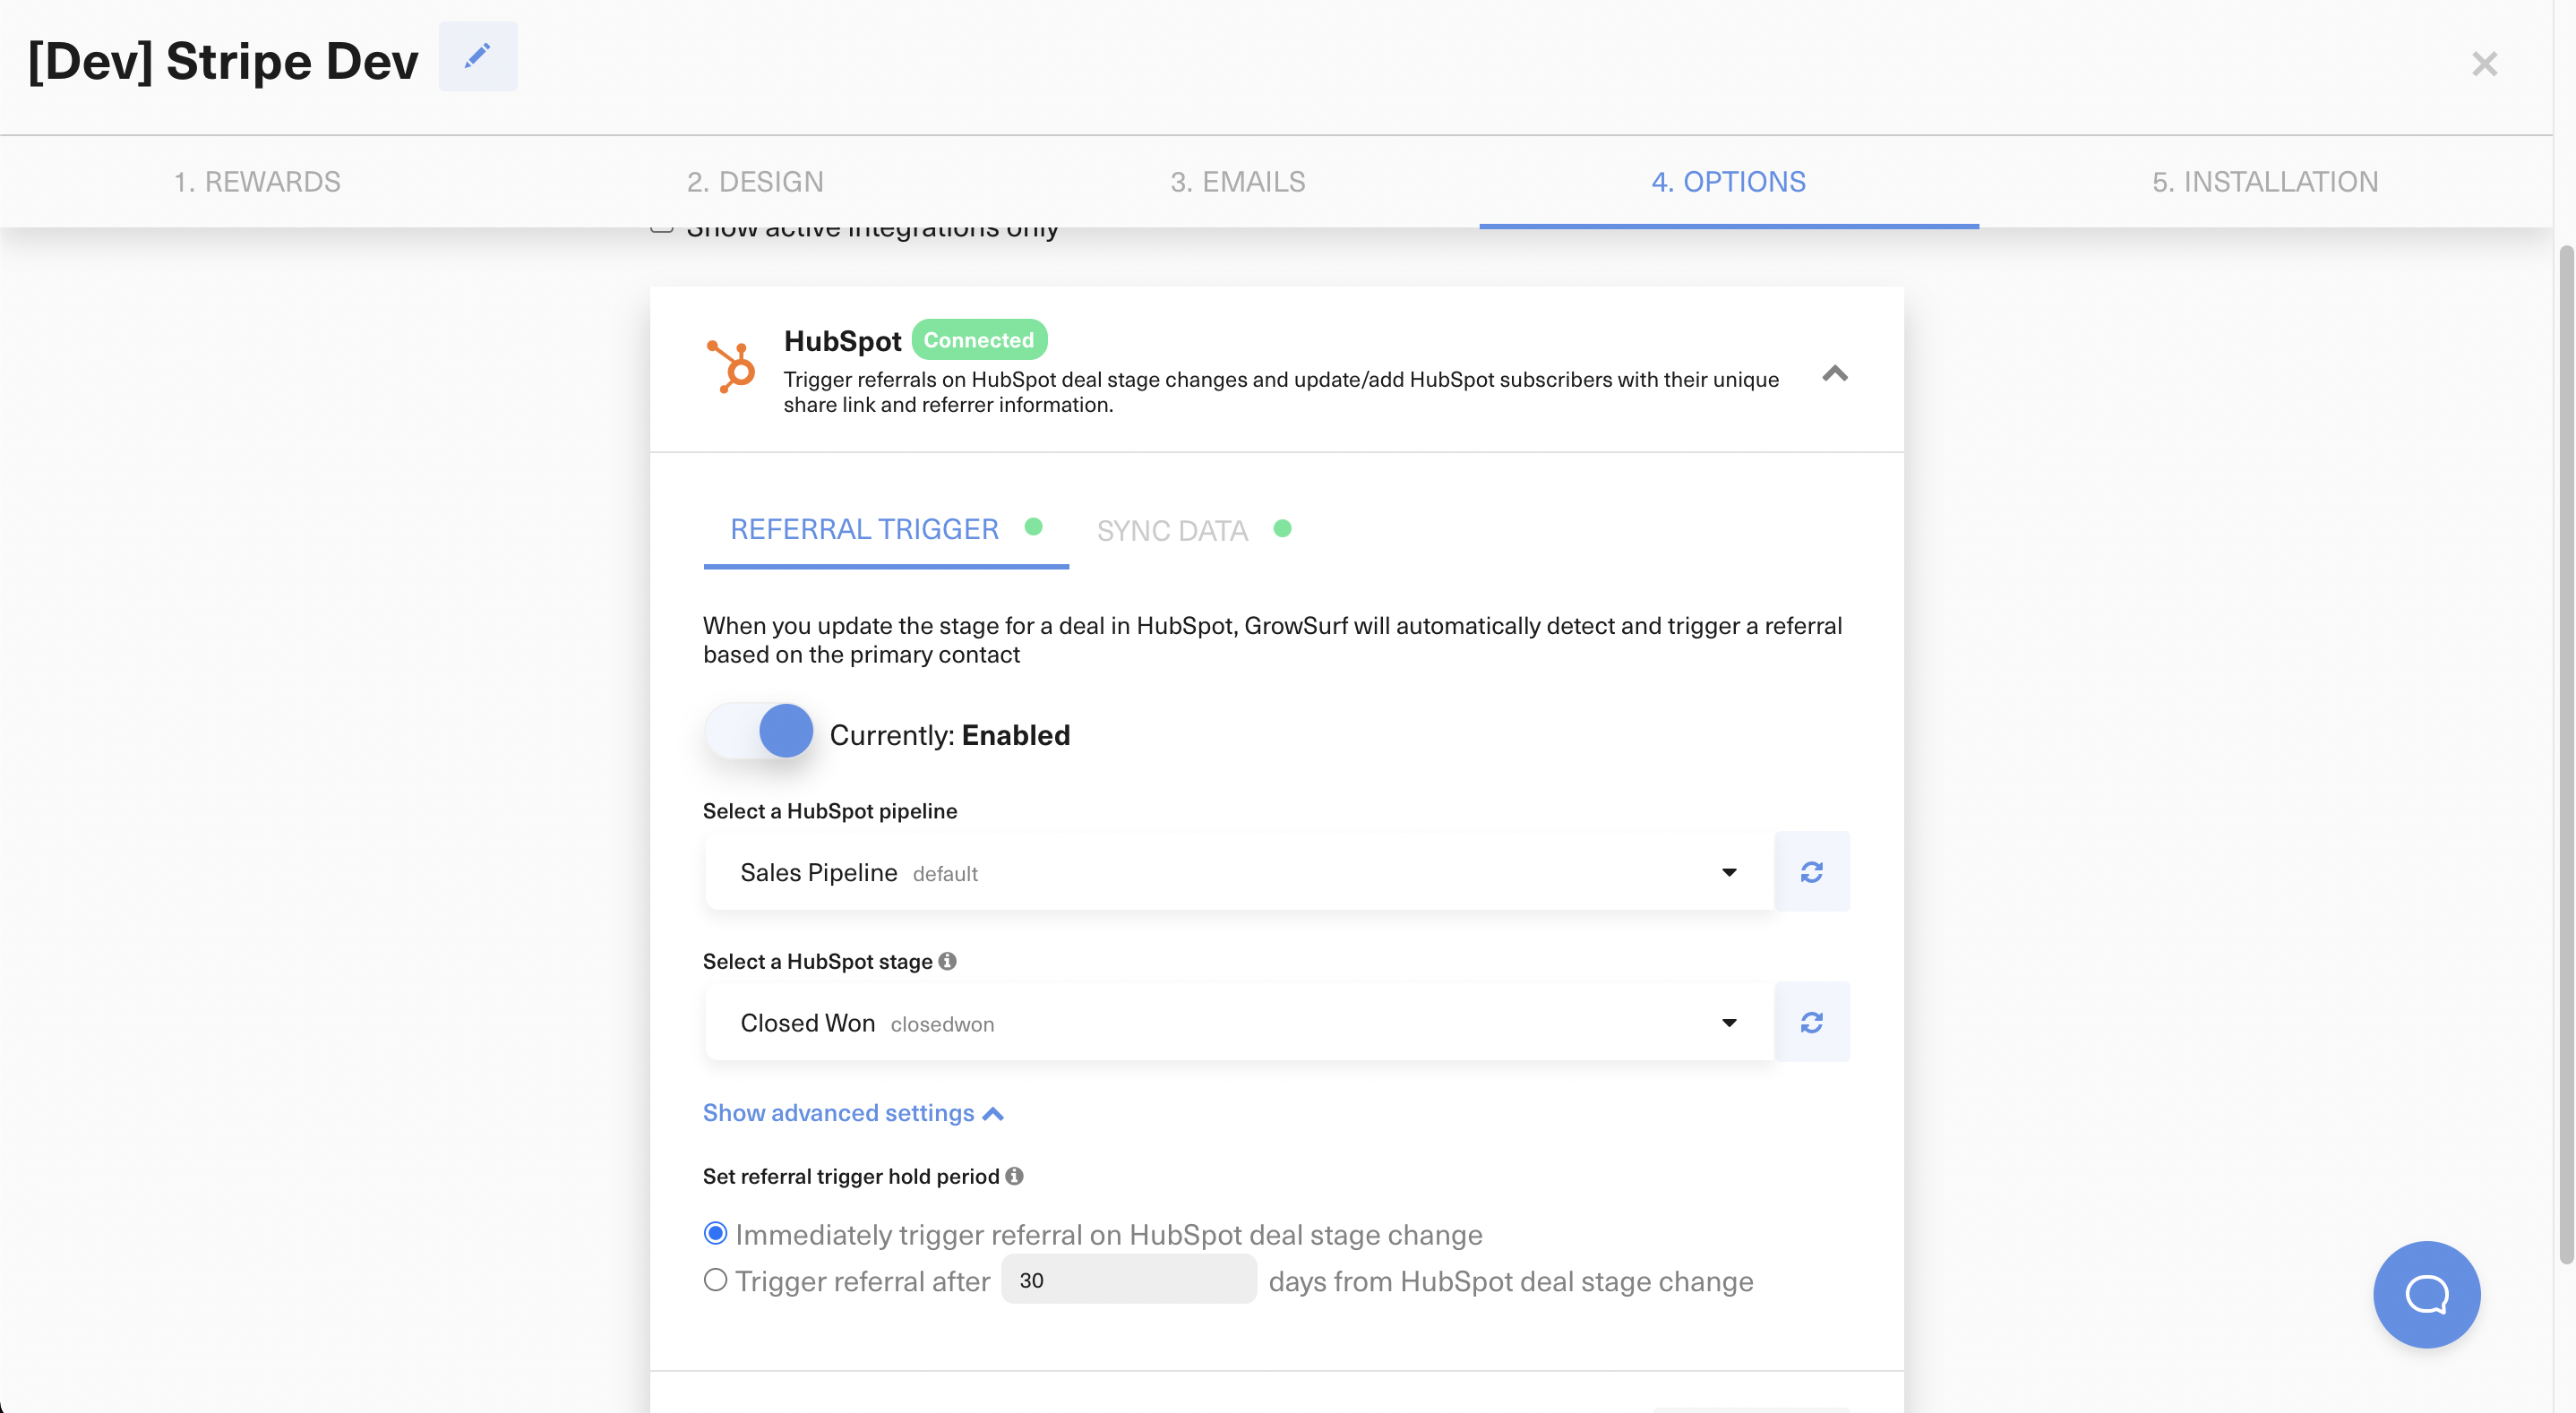Click the info icon beside Select a HubSpot stage
The width and height of the screenshot is (2576, 1413).
947,961
